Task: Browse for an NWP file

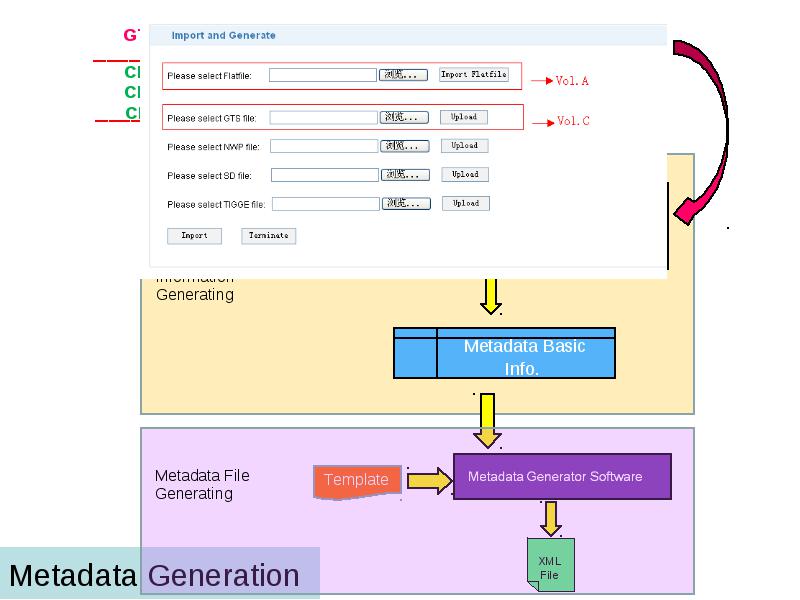Action: (405, 146)
